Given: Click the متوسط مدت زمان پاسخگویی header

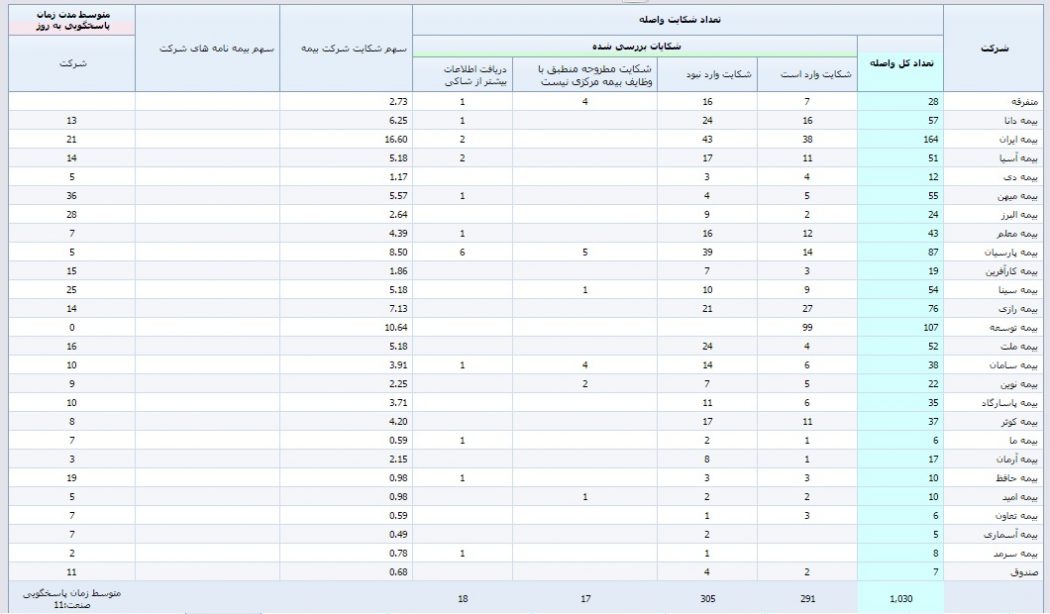Looking at the screenshot, I should [x=72, y=20].
